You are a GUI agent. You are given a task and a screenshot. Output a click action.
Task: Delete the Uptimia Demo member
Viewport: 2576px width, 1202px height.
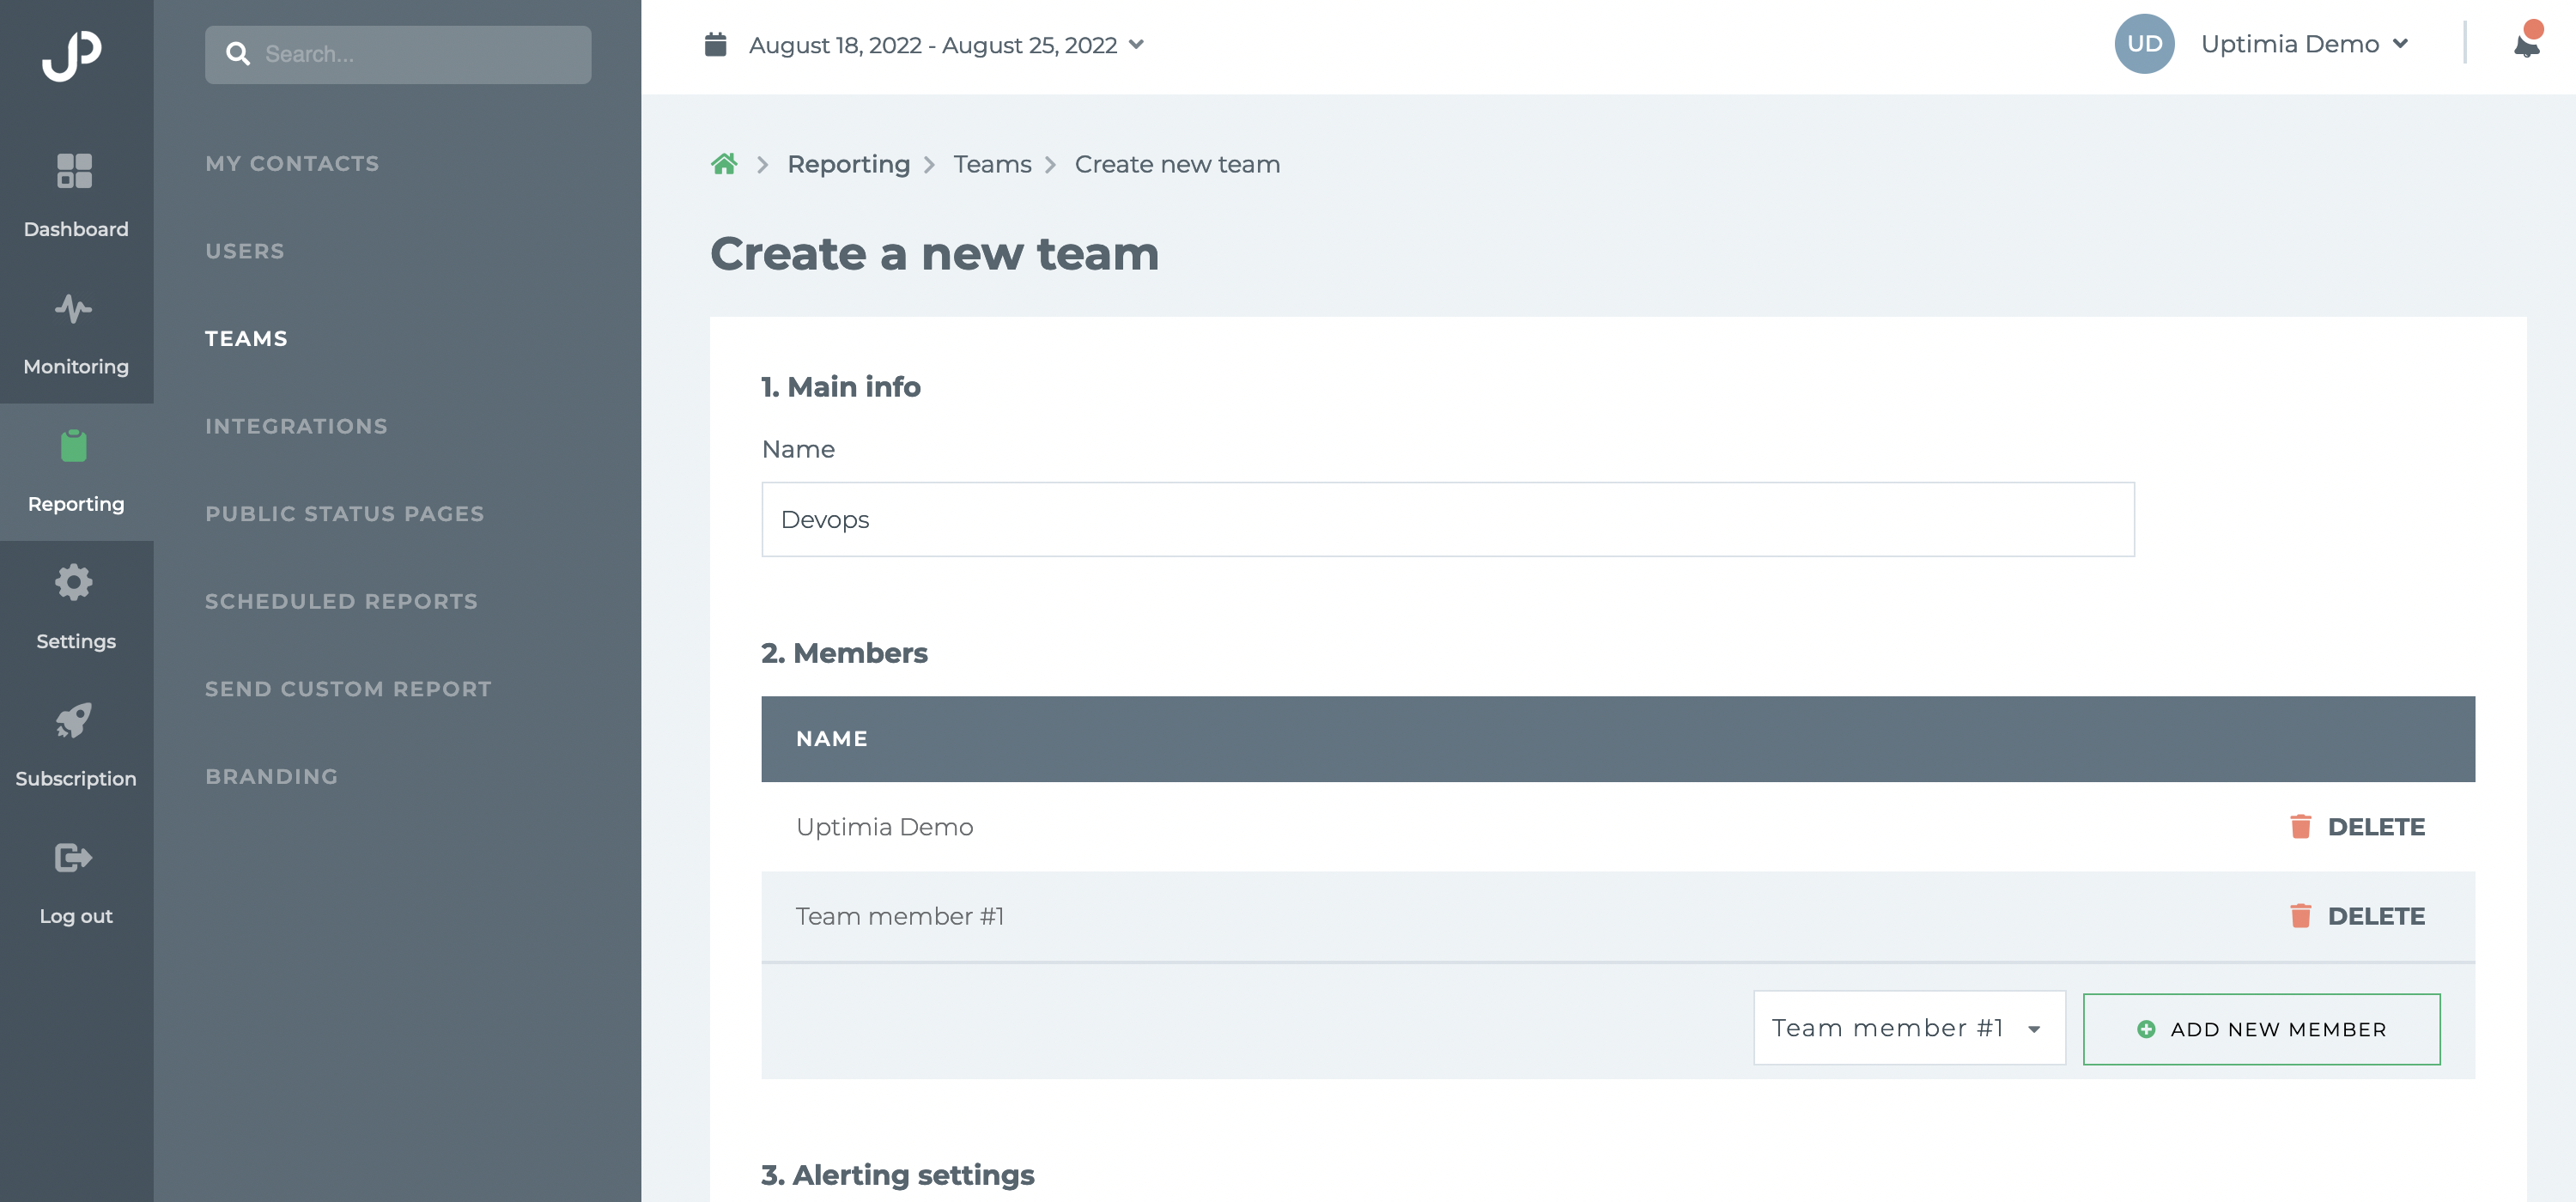pos(2356,827)
